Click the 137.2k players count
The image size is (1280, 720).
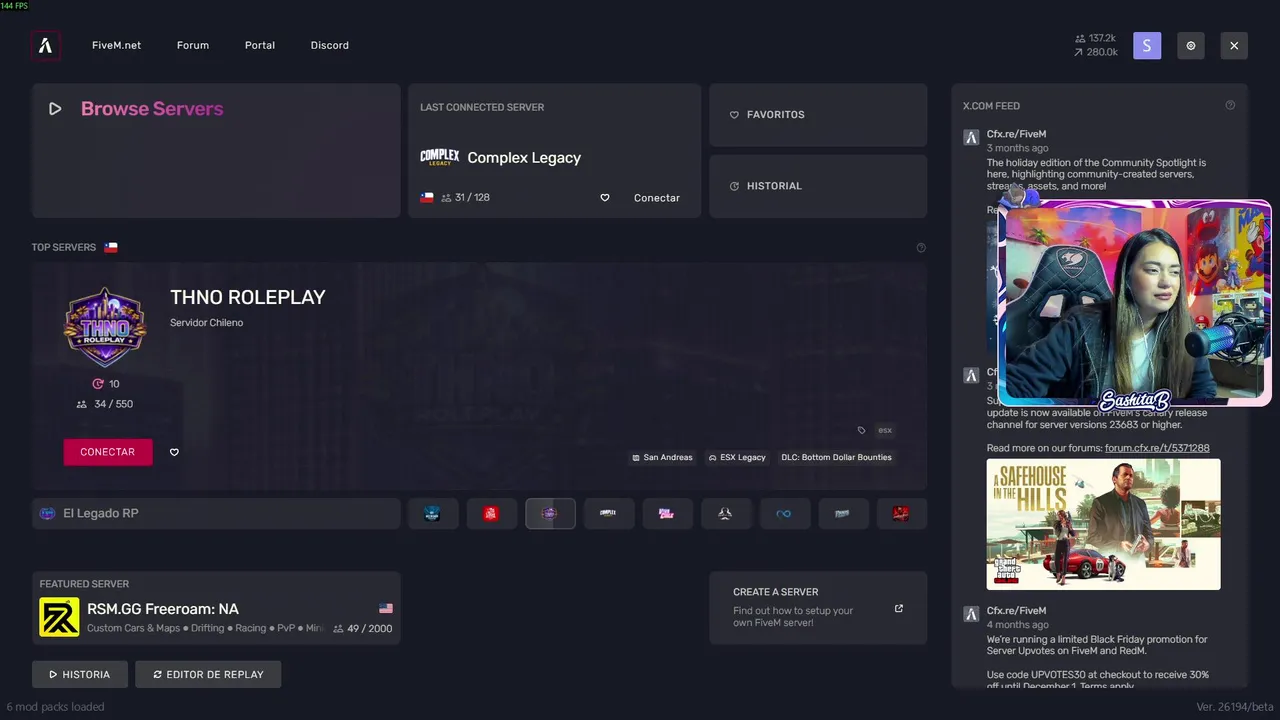pos(1096,38)
